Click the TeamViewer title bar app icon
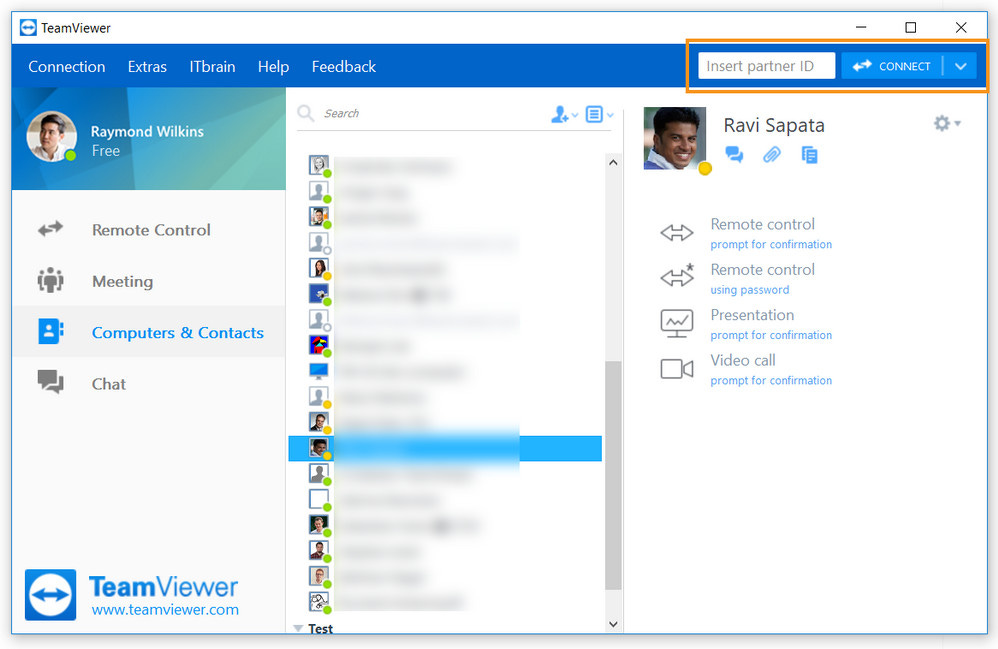Viewport: 998px width, 649px height. (x=28, y=28)
